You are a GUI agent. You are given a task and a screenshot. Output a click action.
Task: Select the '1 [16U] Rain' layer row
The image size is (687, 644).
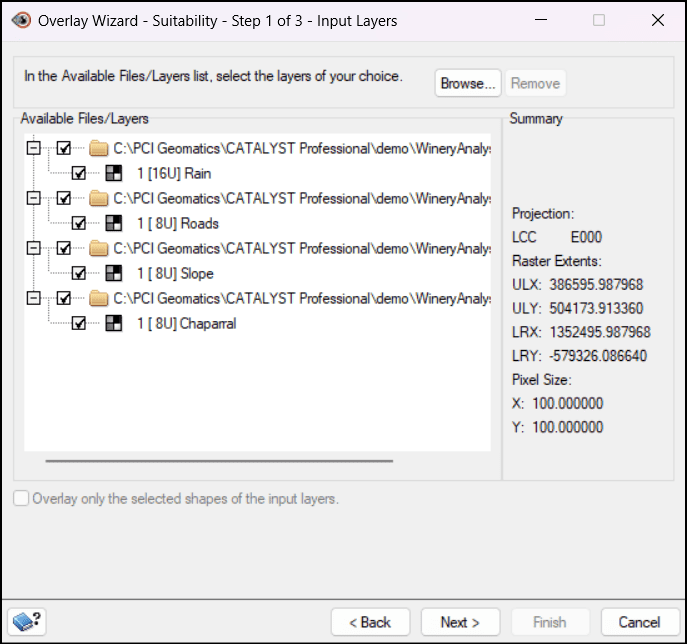[174, 173]
